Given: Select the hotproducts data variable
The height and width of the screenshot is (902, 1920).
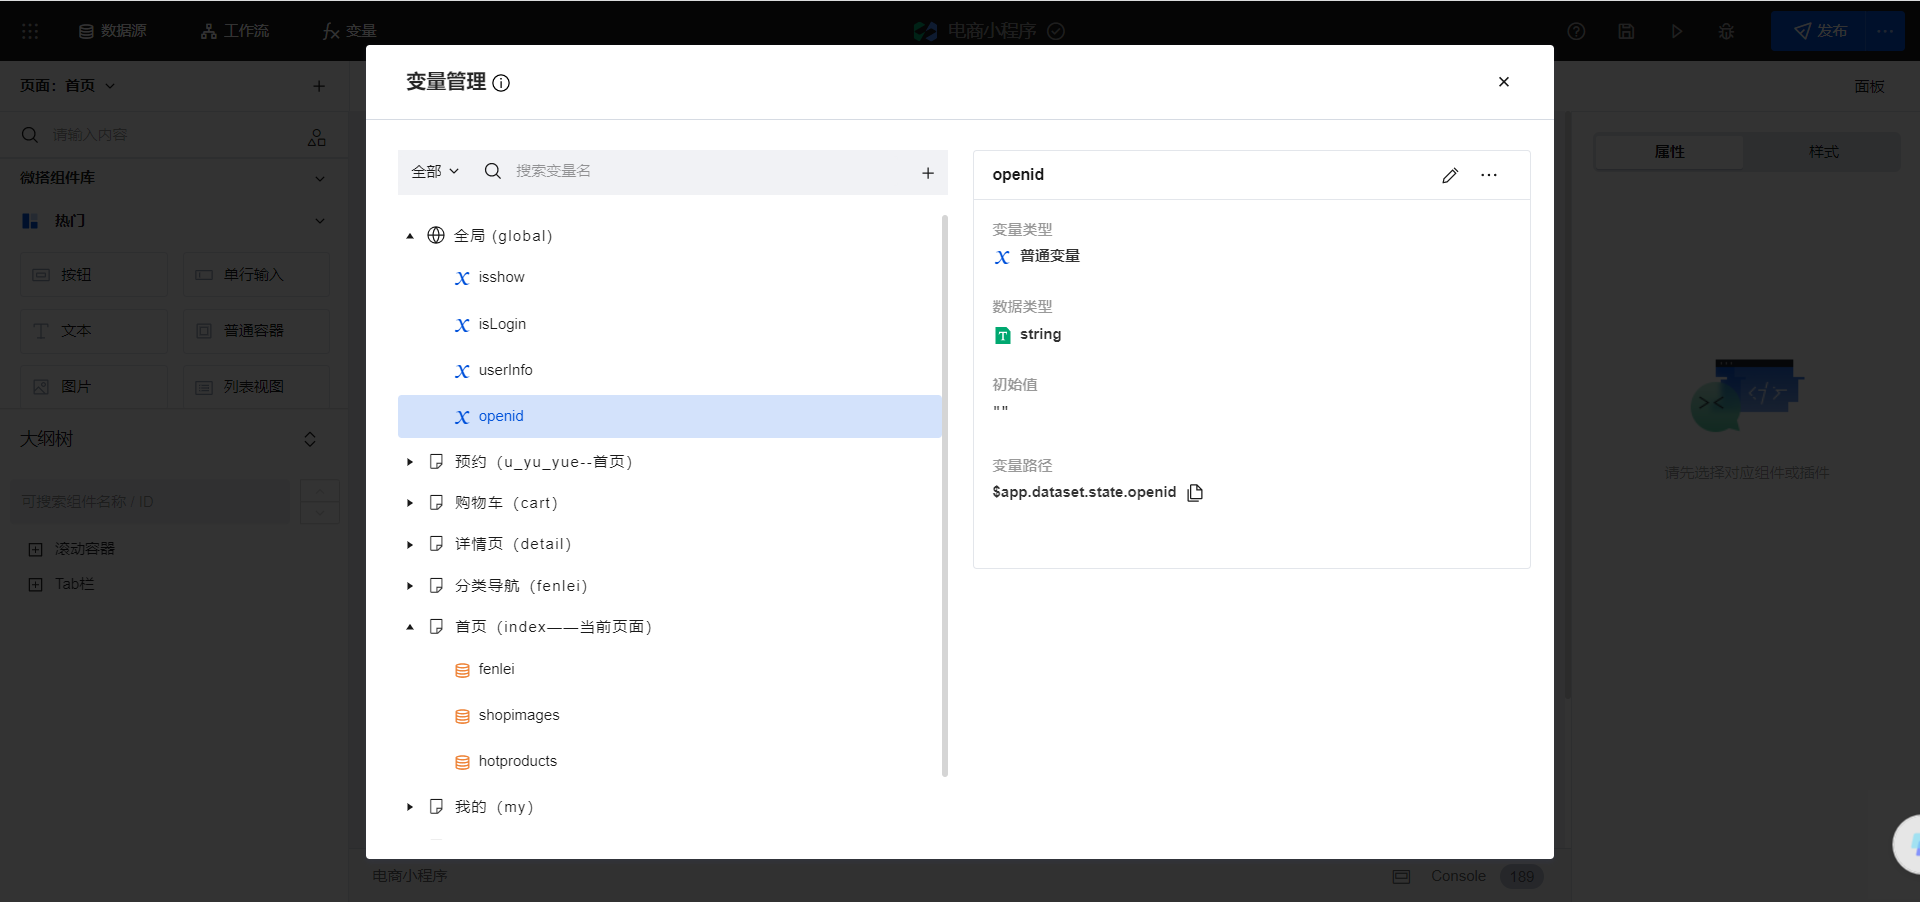Looking at the screenshot, I should pyautogui.click(x=517, y=761).
